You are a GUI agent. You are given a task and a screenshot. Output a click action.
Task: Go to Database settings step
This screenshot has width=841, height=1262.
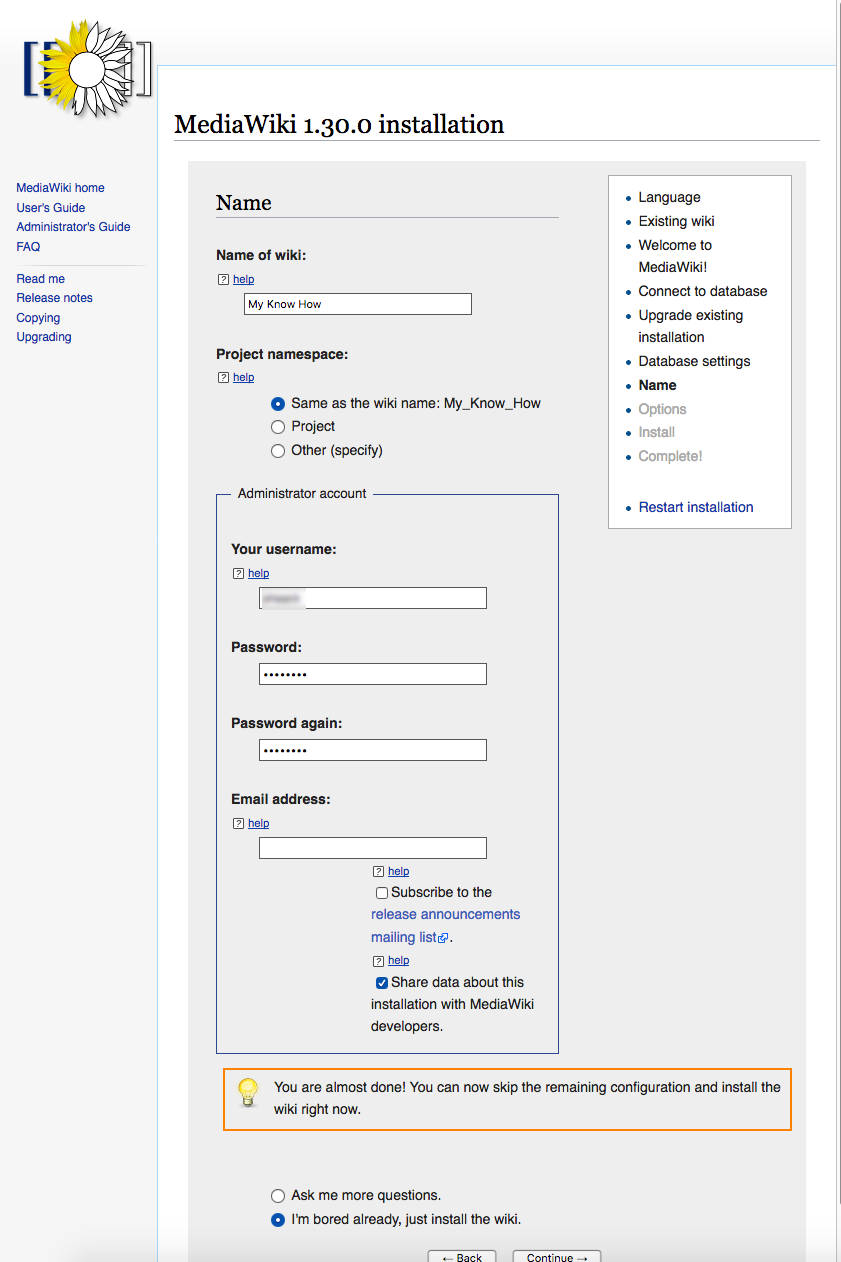tap(694, 362)
